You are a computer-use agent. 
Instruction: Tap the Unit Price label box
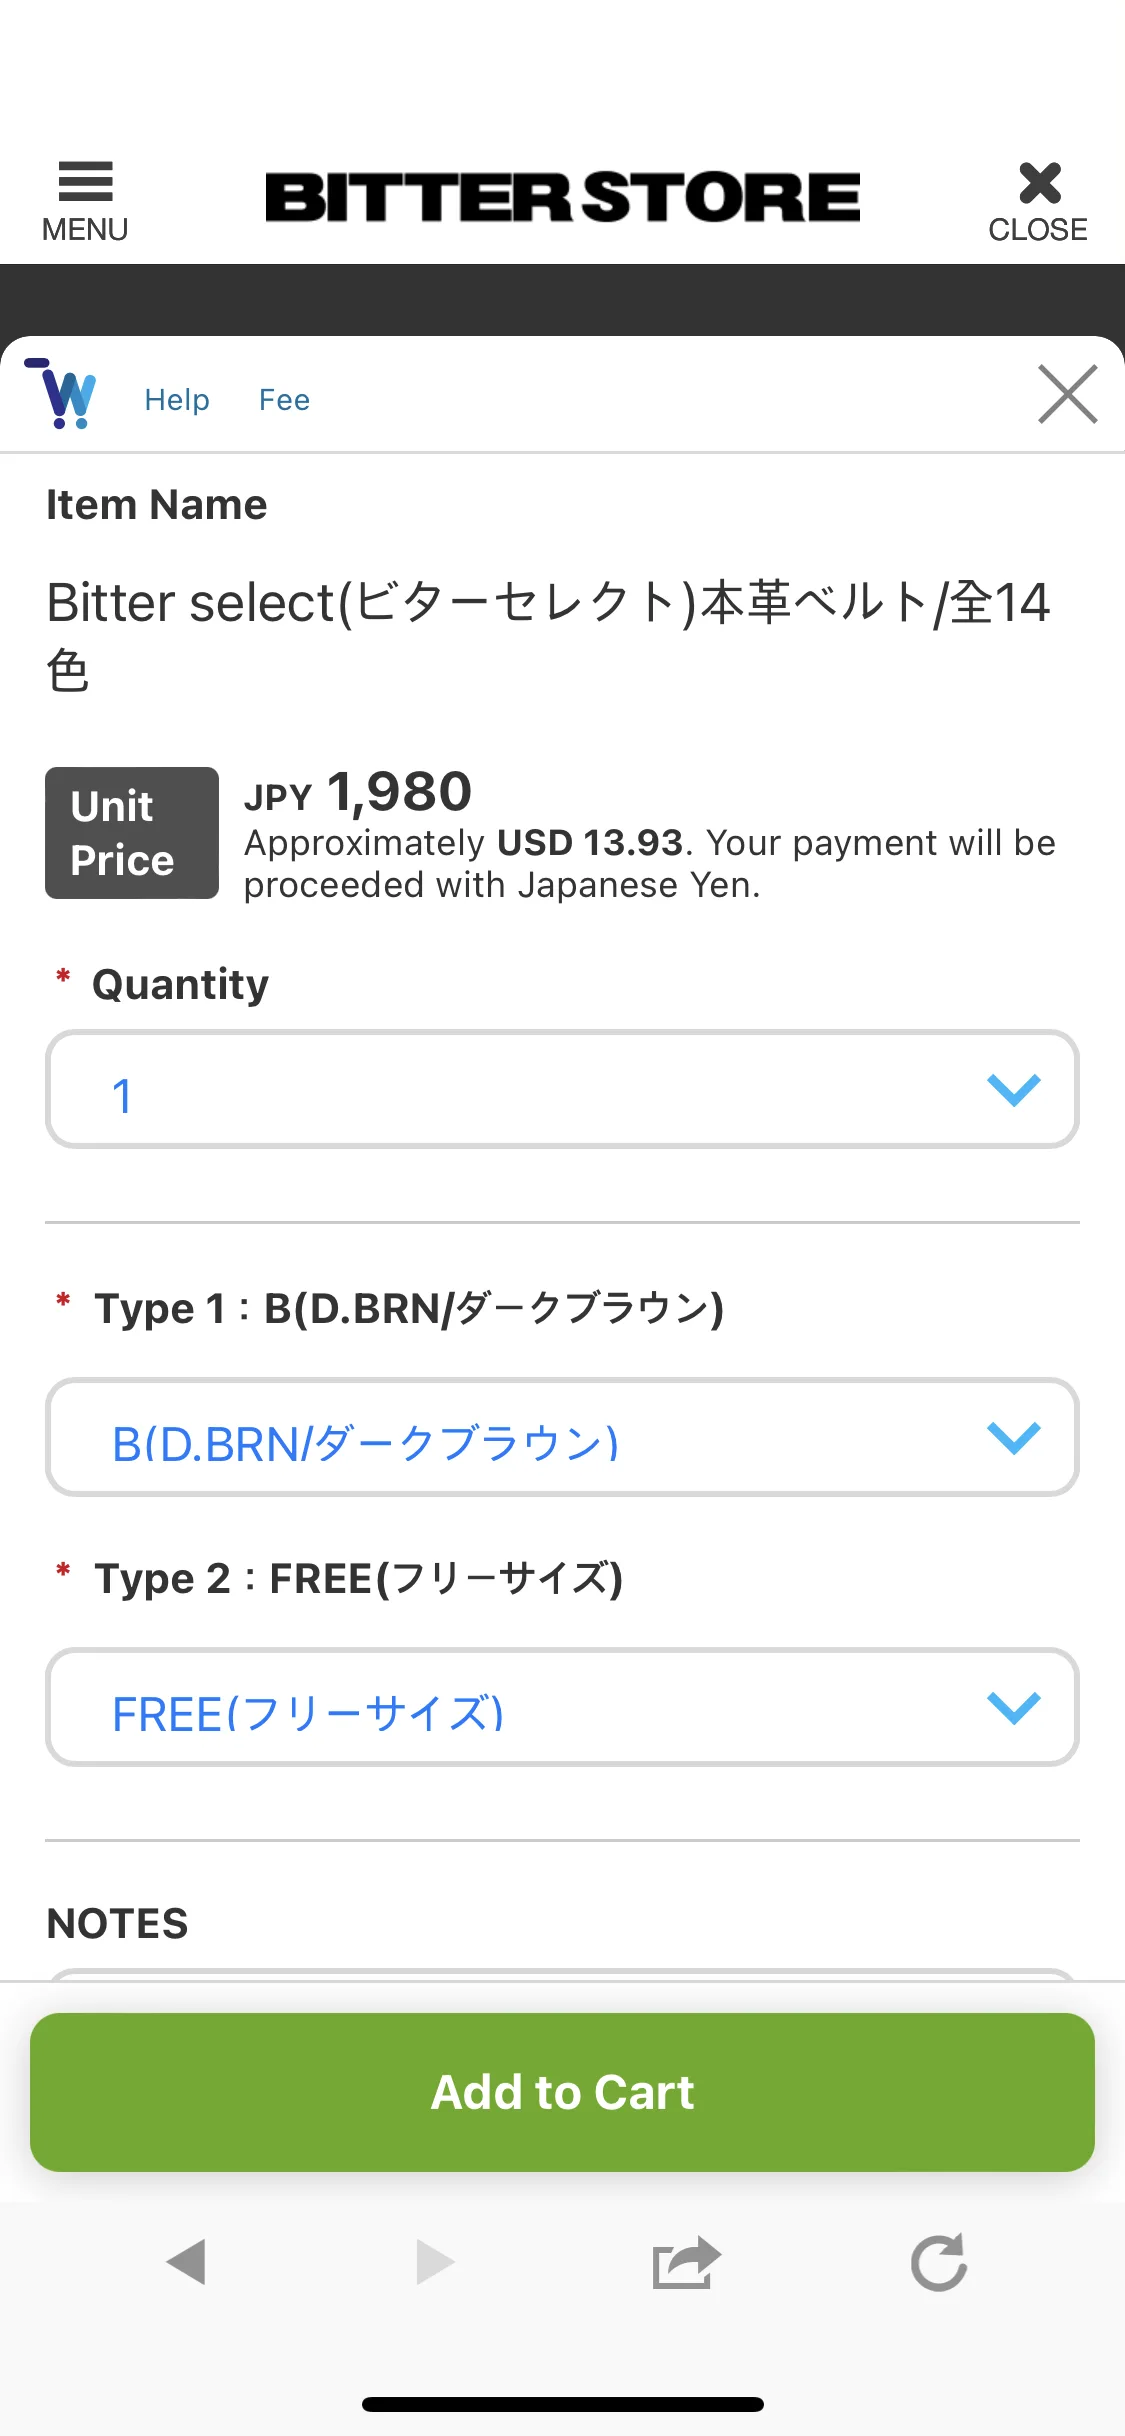click(132, 833)
